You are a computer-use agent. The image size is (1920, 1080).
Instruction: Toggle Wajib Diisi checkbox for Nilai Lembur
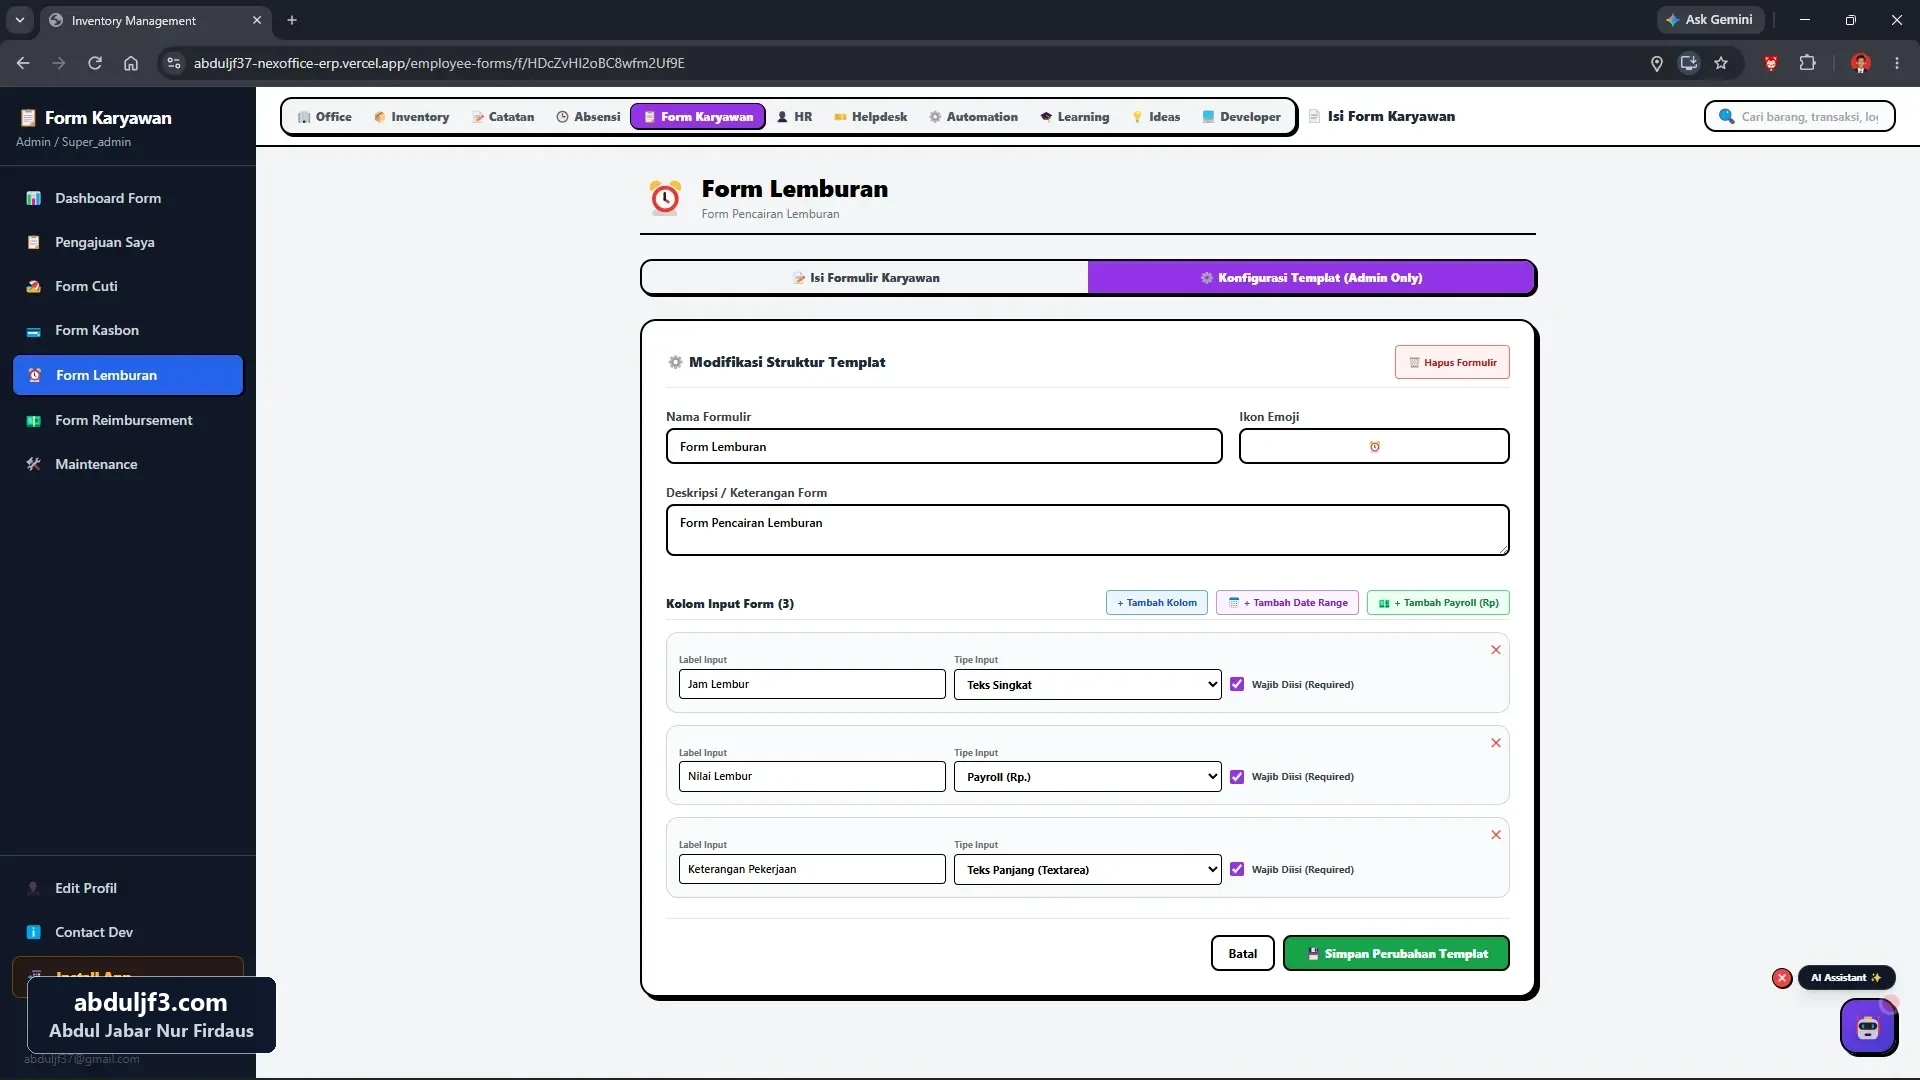[1237, 777]
